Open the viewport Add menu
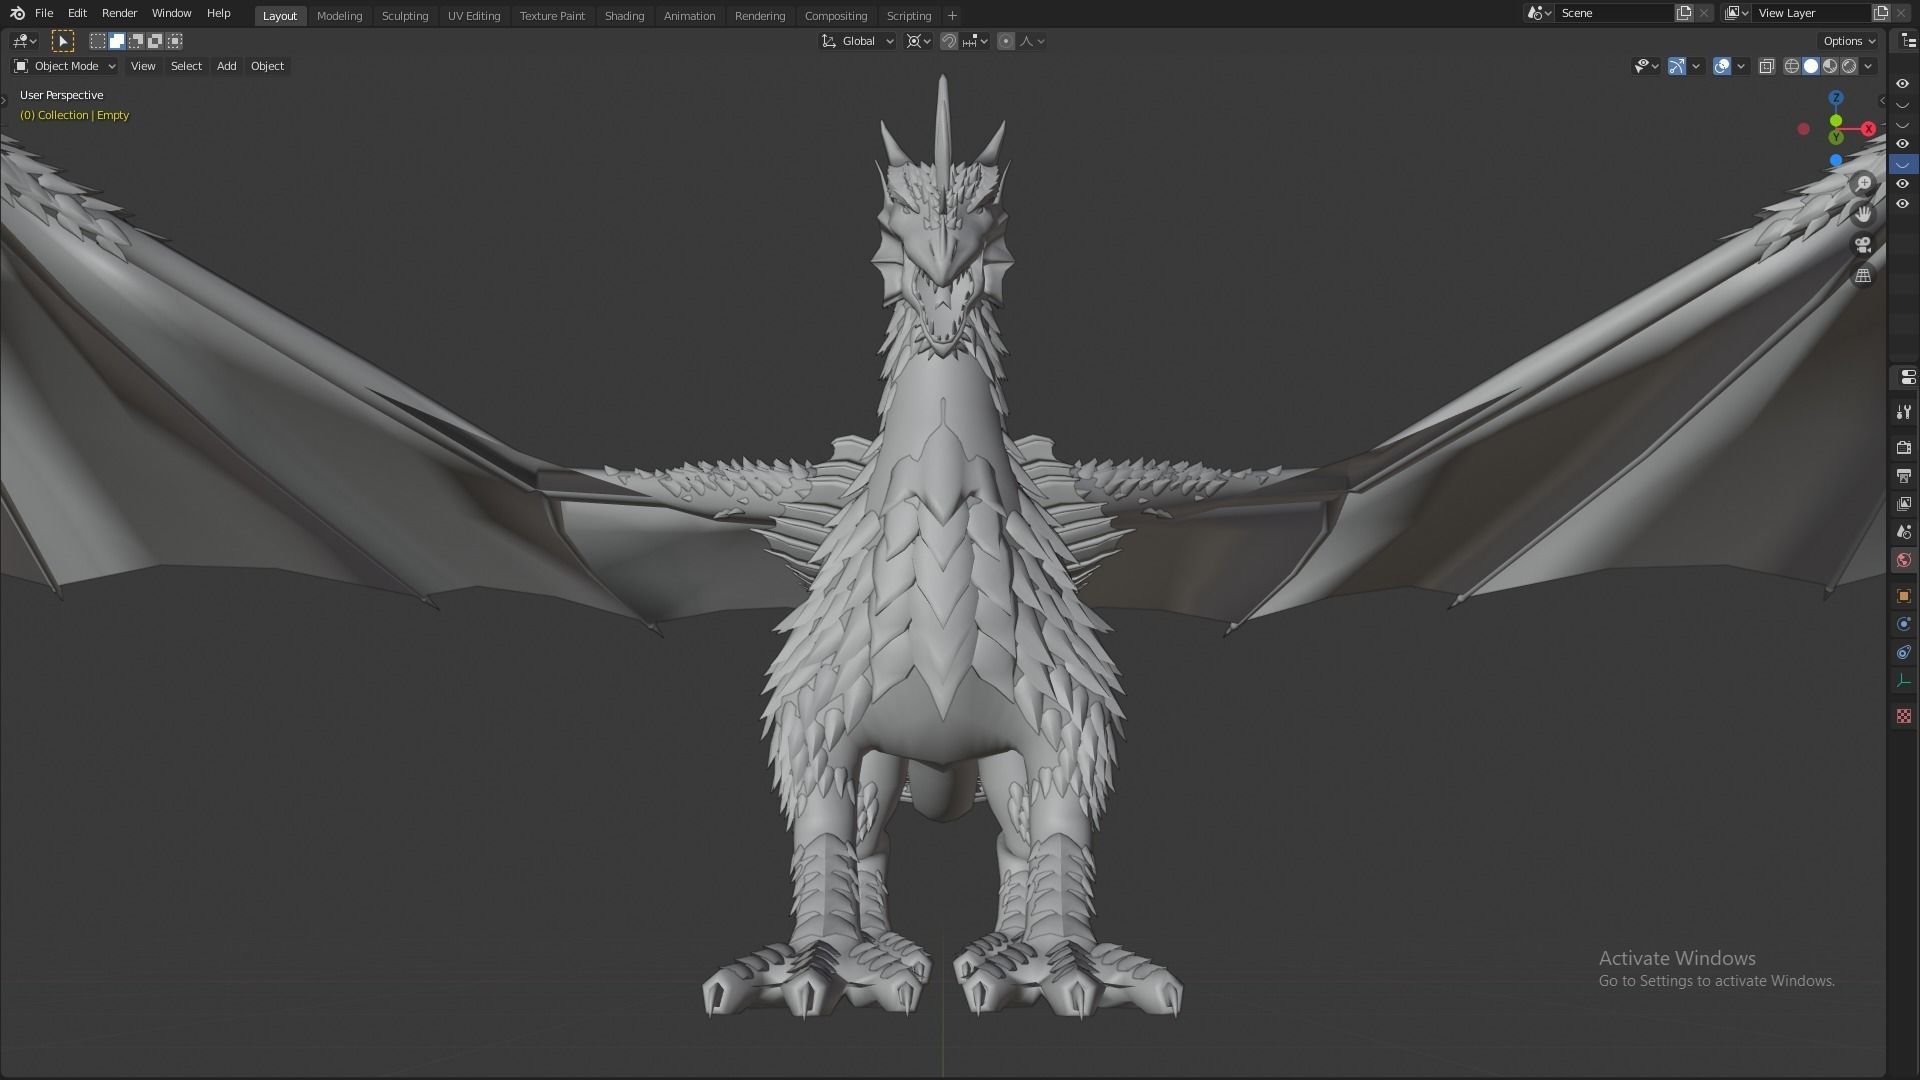 tap(226, 66)
